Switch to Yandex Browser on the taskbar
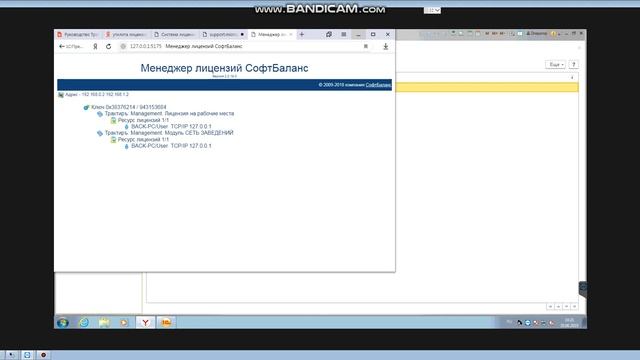The image size is (640, 360). coord(145,322)
